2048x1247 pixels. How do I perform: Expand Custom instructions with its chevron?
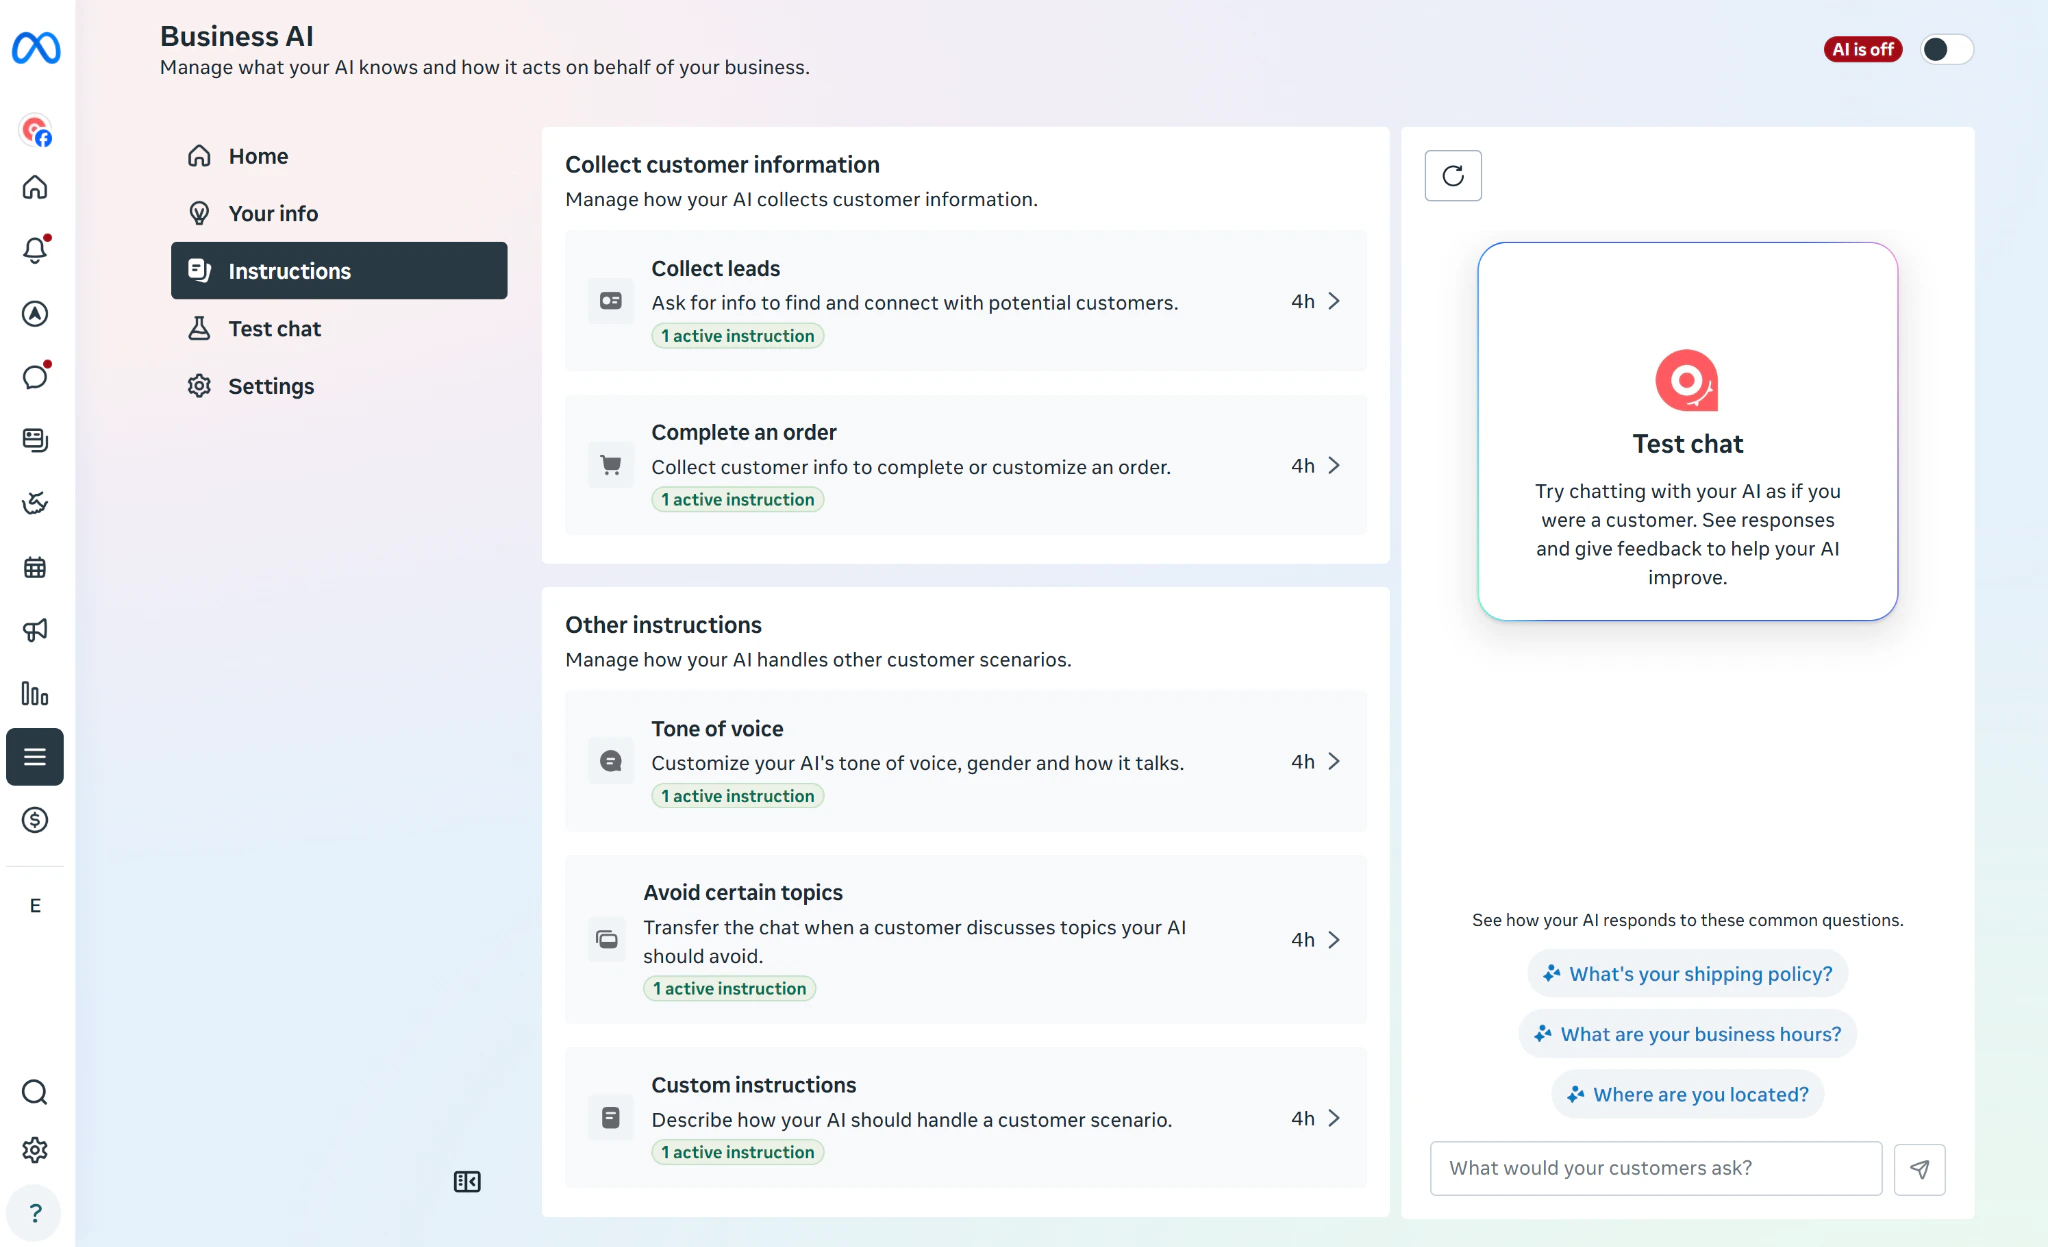click(1334, 1118)
